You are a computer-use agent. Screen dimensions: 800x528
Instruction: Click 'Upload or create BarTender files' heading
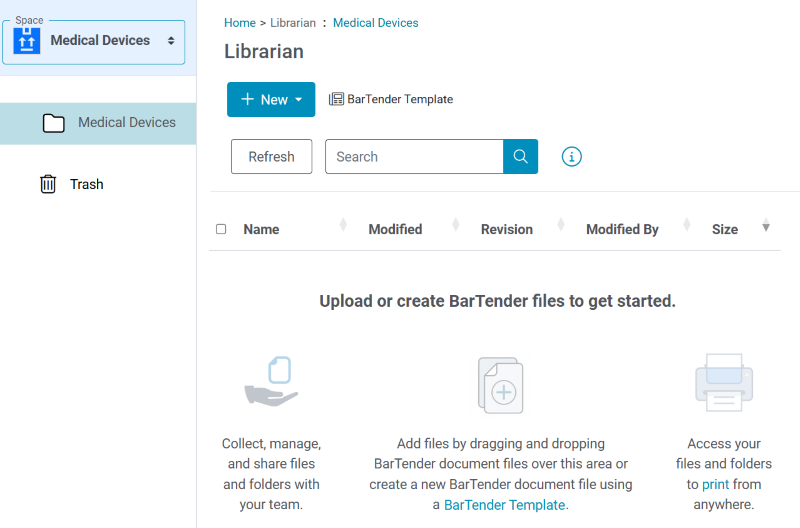(497, 301)
